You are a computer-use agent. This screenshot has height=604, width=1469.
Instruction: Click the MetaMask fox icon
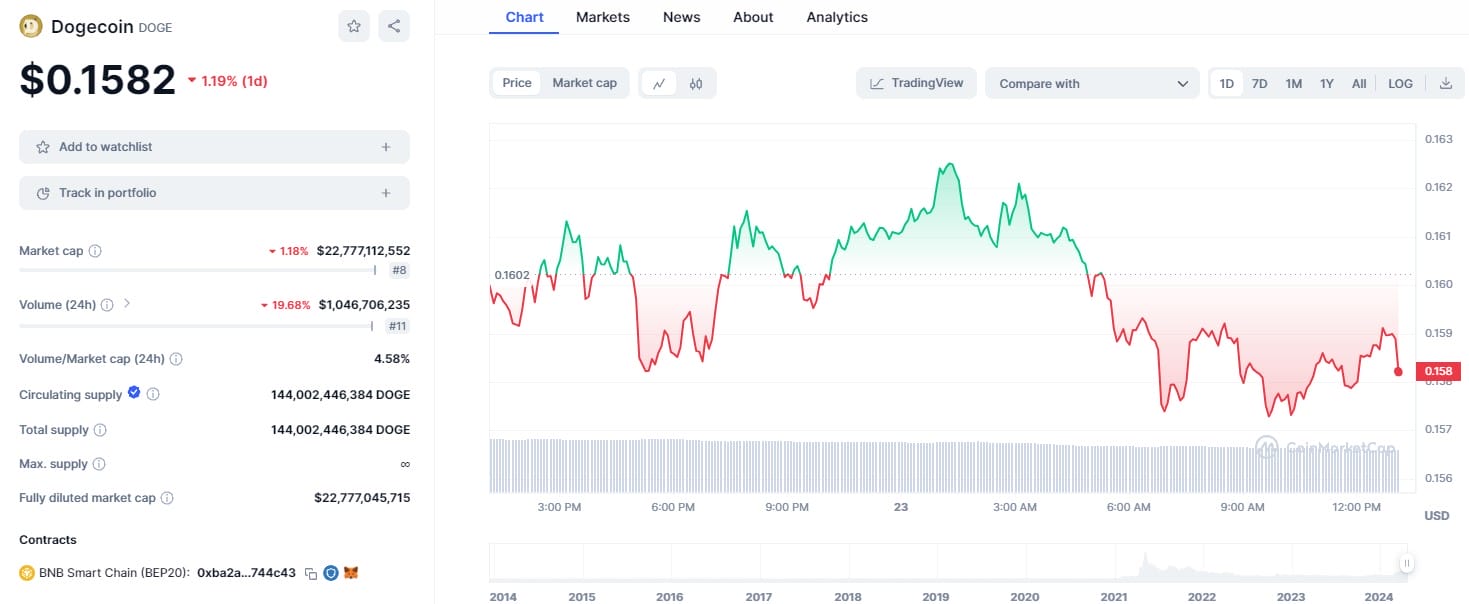click(x=351, y=573)
